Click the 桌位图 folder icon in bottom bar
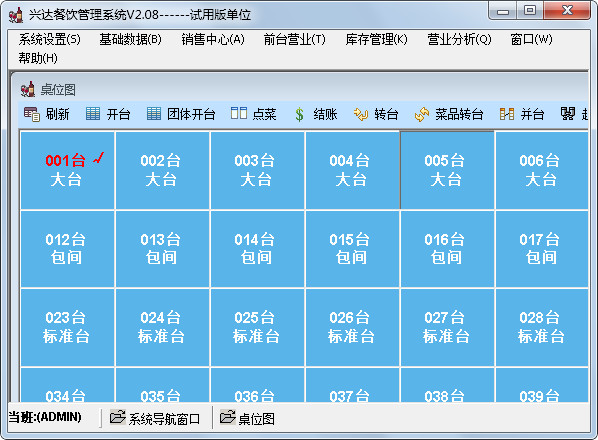Image resolution: width=598 pixels, height=440 pixels. point(228,417)
